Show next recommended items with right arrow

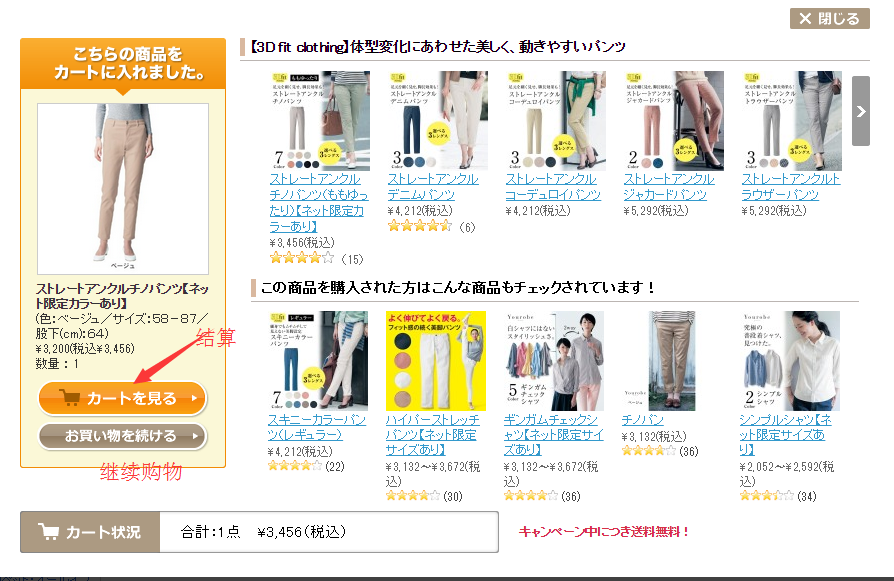click(861, 111)
